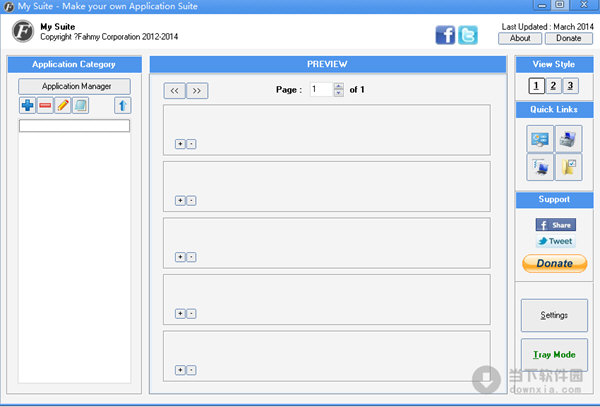Close the My Suite window

click(x=584, y=5)
